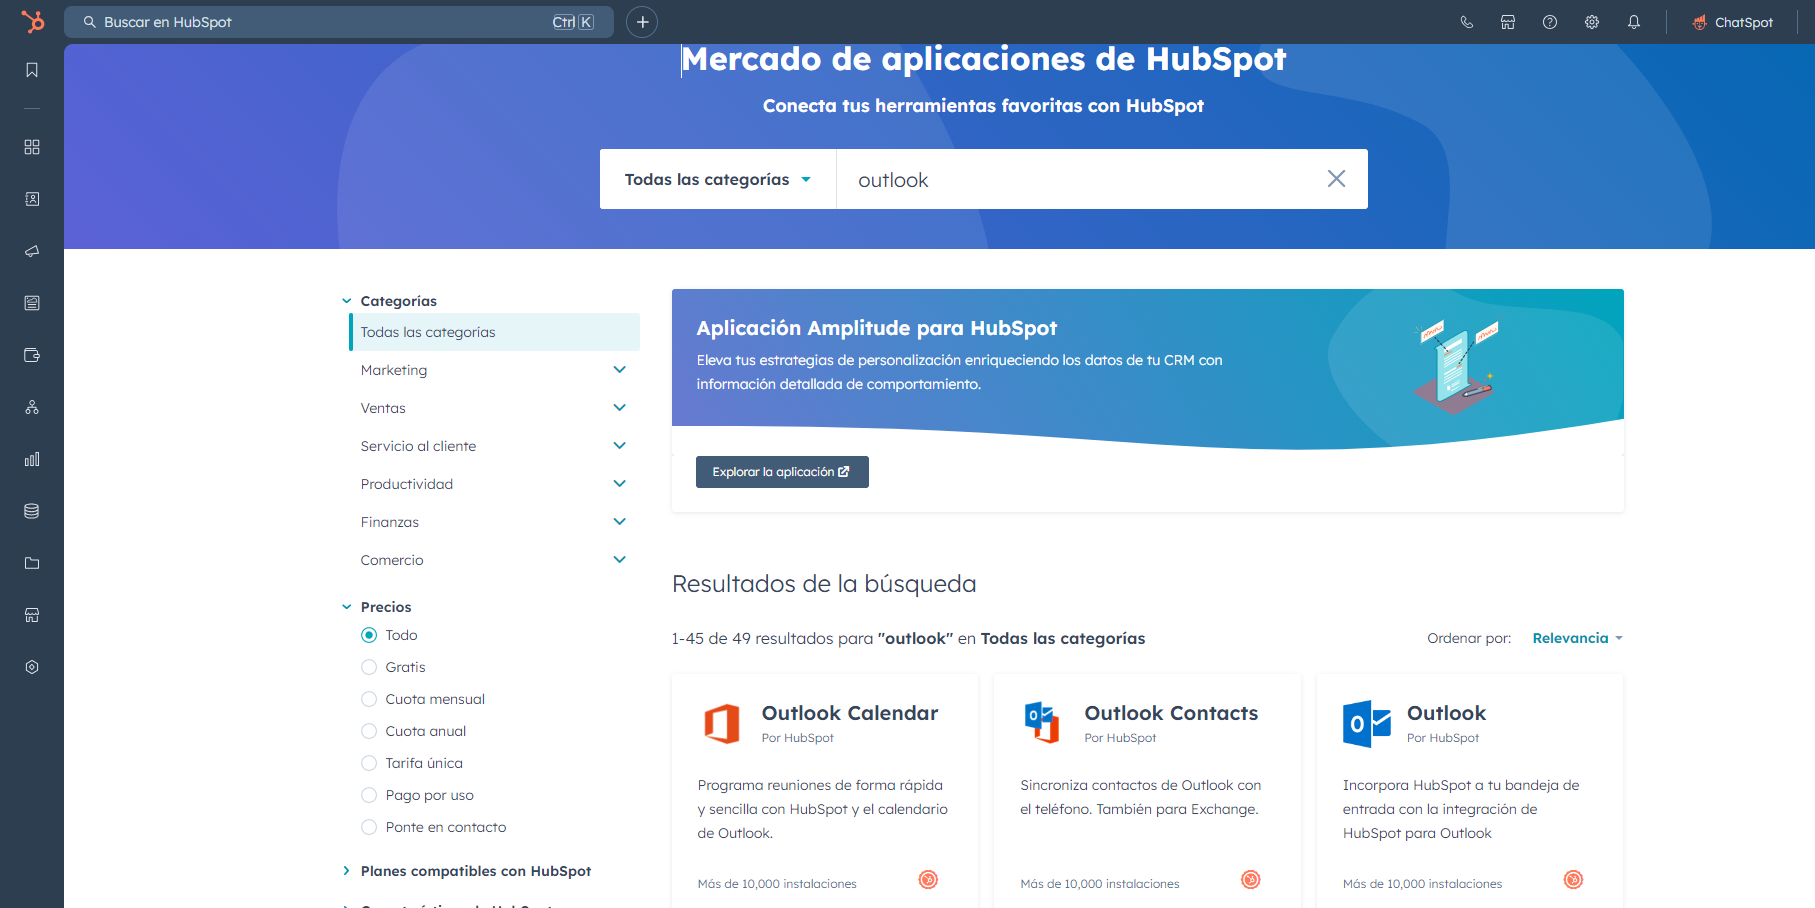Open the calling phone icon in top bar
The height and width of the screenshot is (908, 1815).
(x=1467, y=22)
